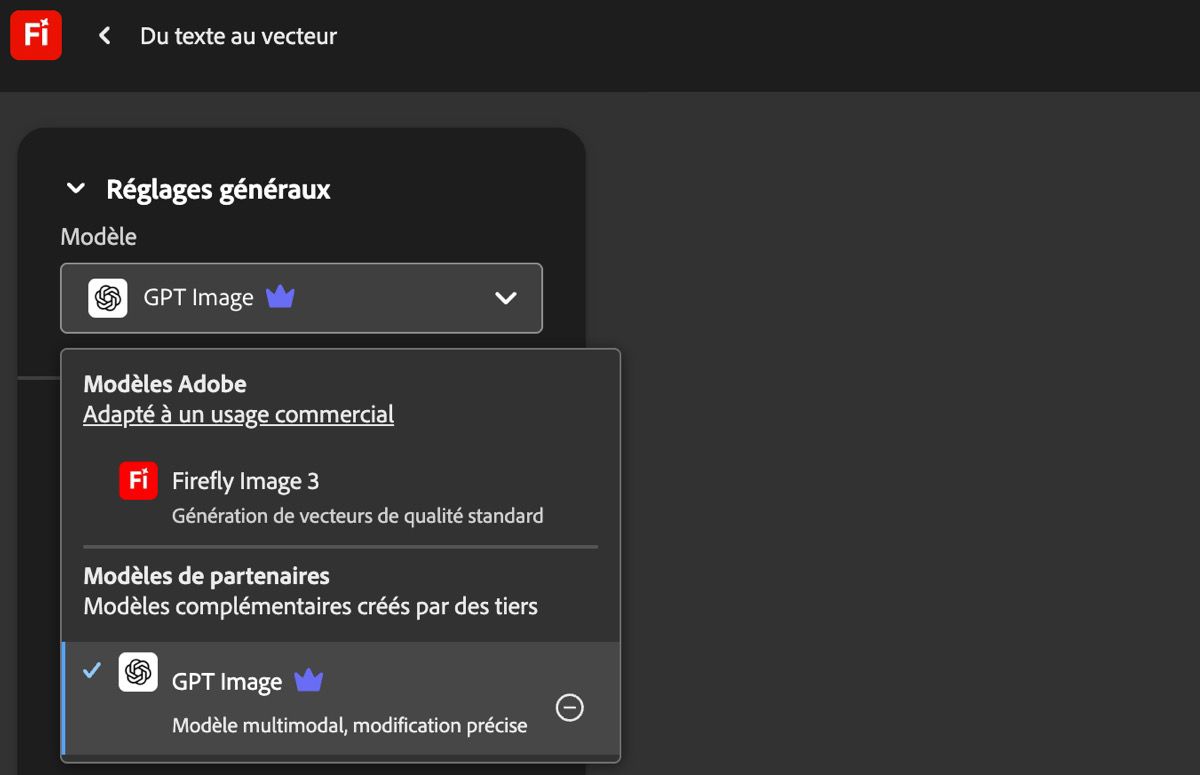
Task: Click the Modèles Adobe section header
Action: (x=165, y=384)
